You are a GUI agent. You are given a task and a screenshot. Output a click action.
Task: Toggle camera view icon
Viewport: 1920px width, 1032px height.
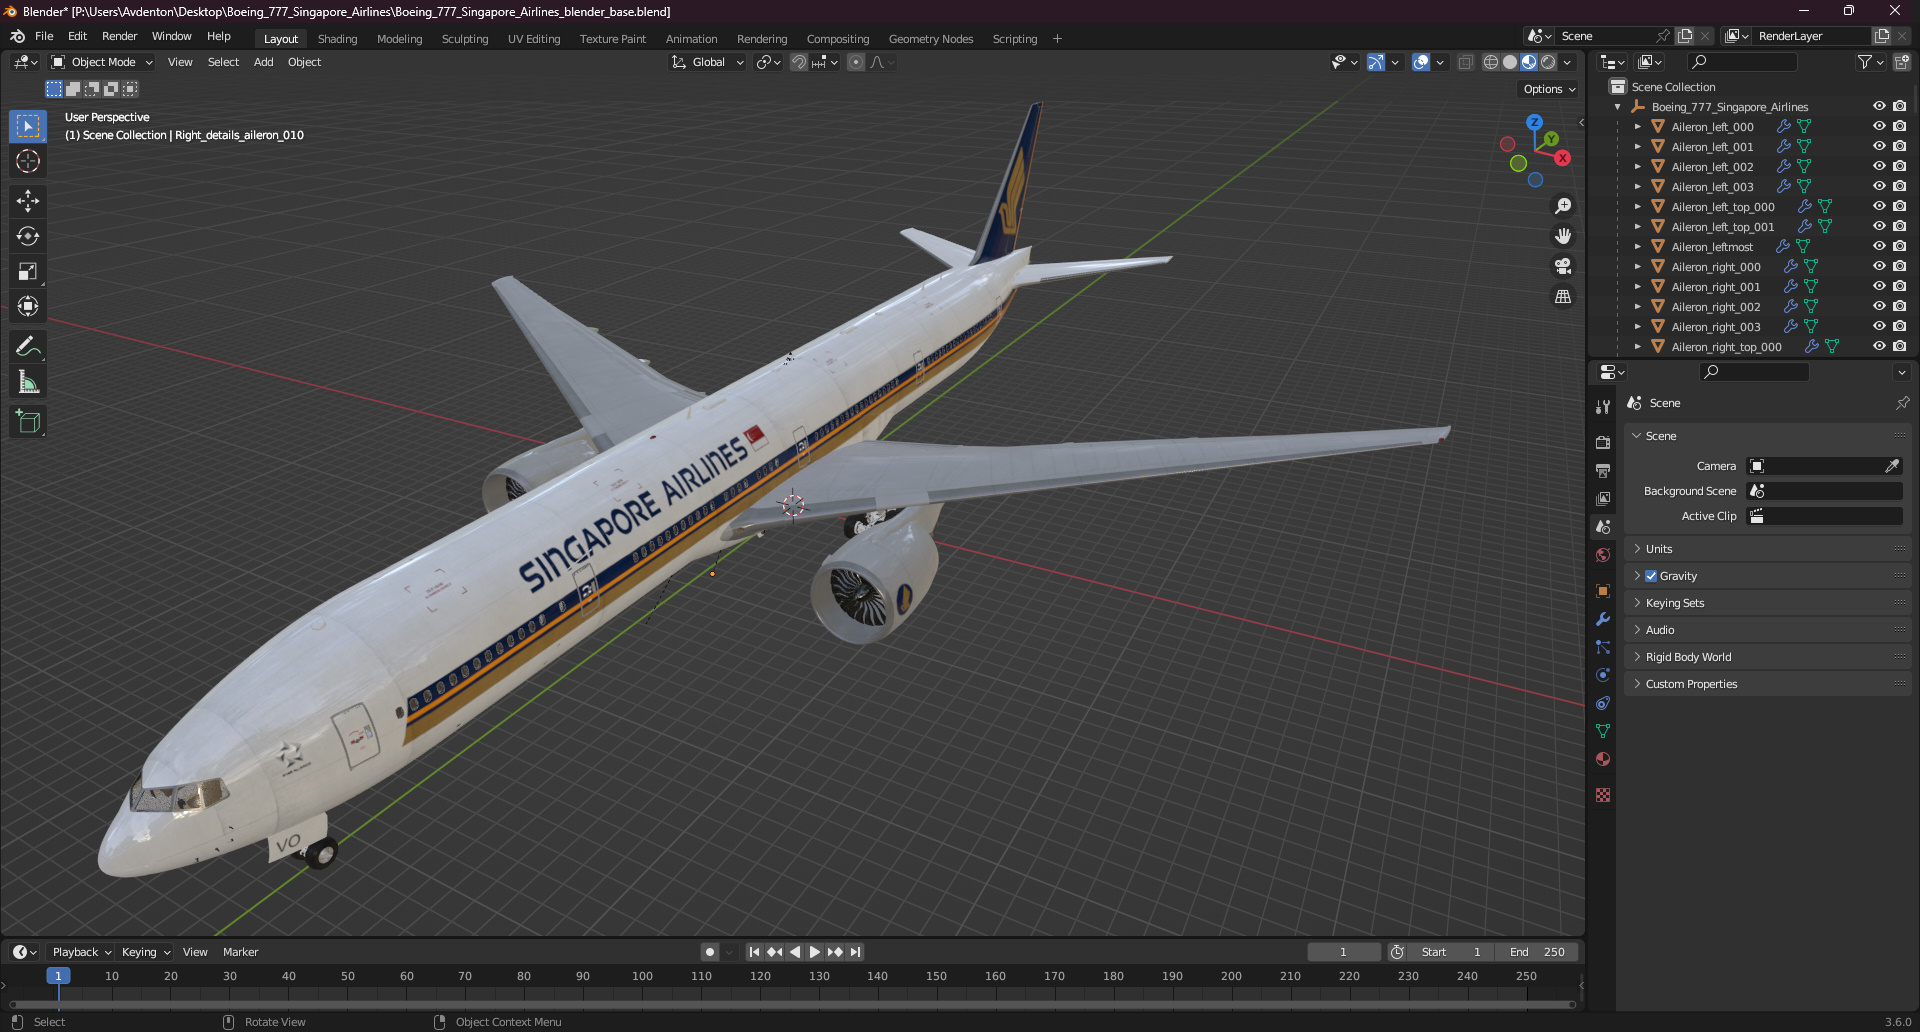pos(1563,266)
